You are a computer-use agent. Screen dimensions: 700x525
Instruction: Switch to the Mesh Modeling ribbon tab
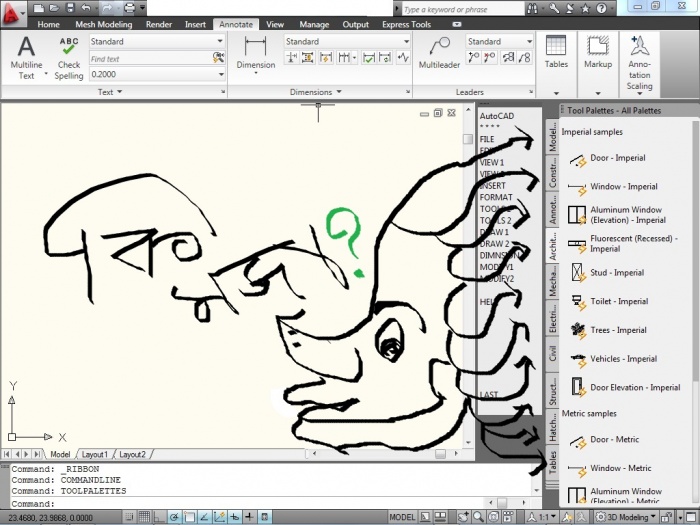pos(103,24)
